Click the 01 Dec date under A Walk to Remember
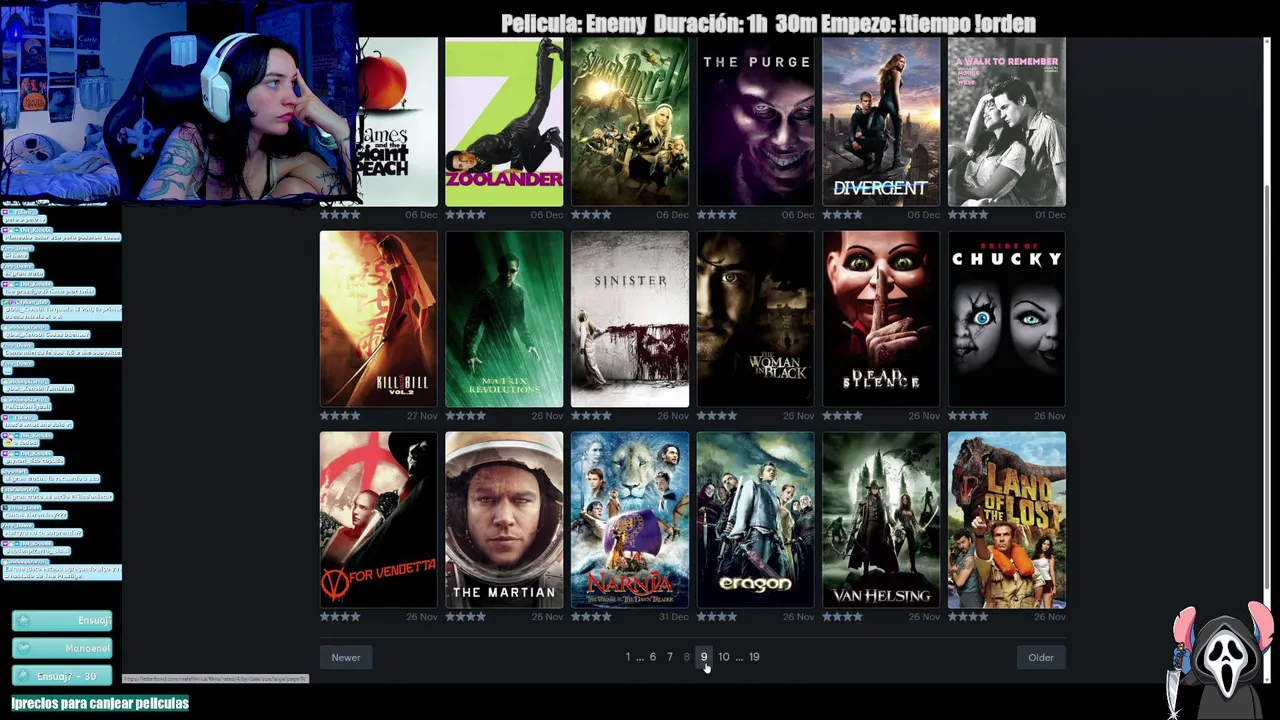This screenshot has height=720, width=1280. 1050,215
